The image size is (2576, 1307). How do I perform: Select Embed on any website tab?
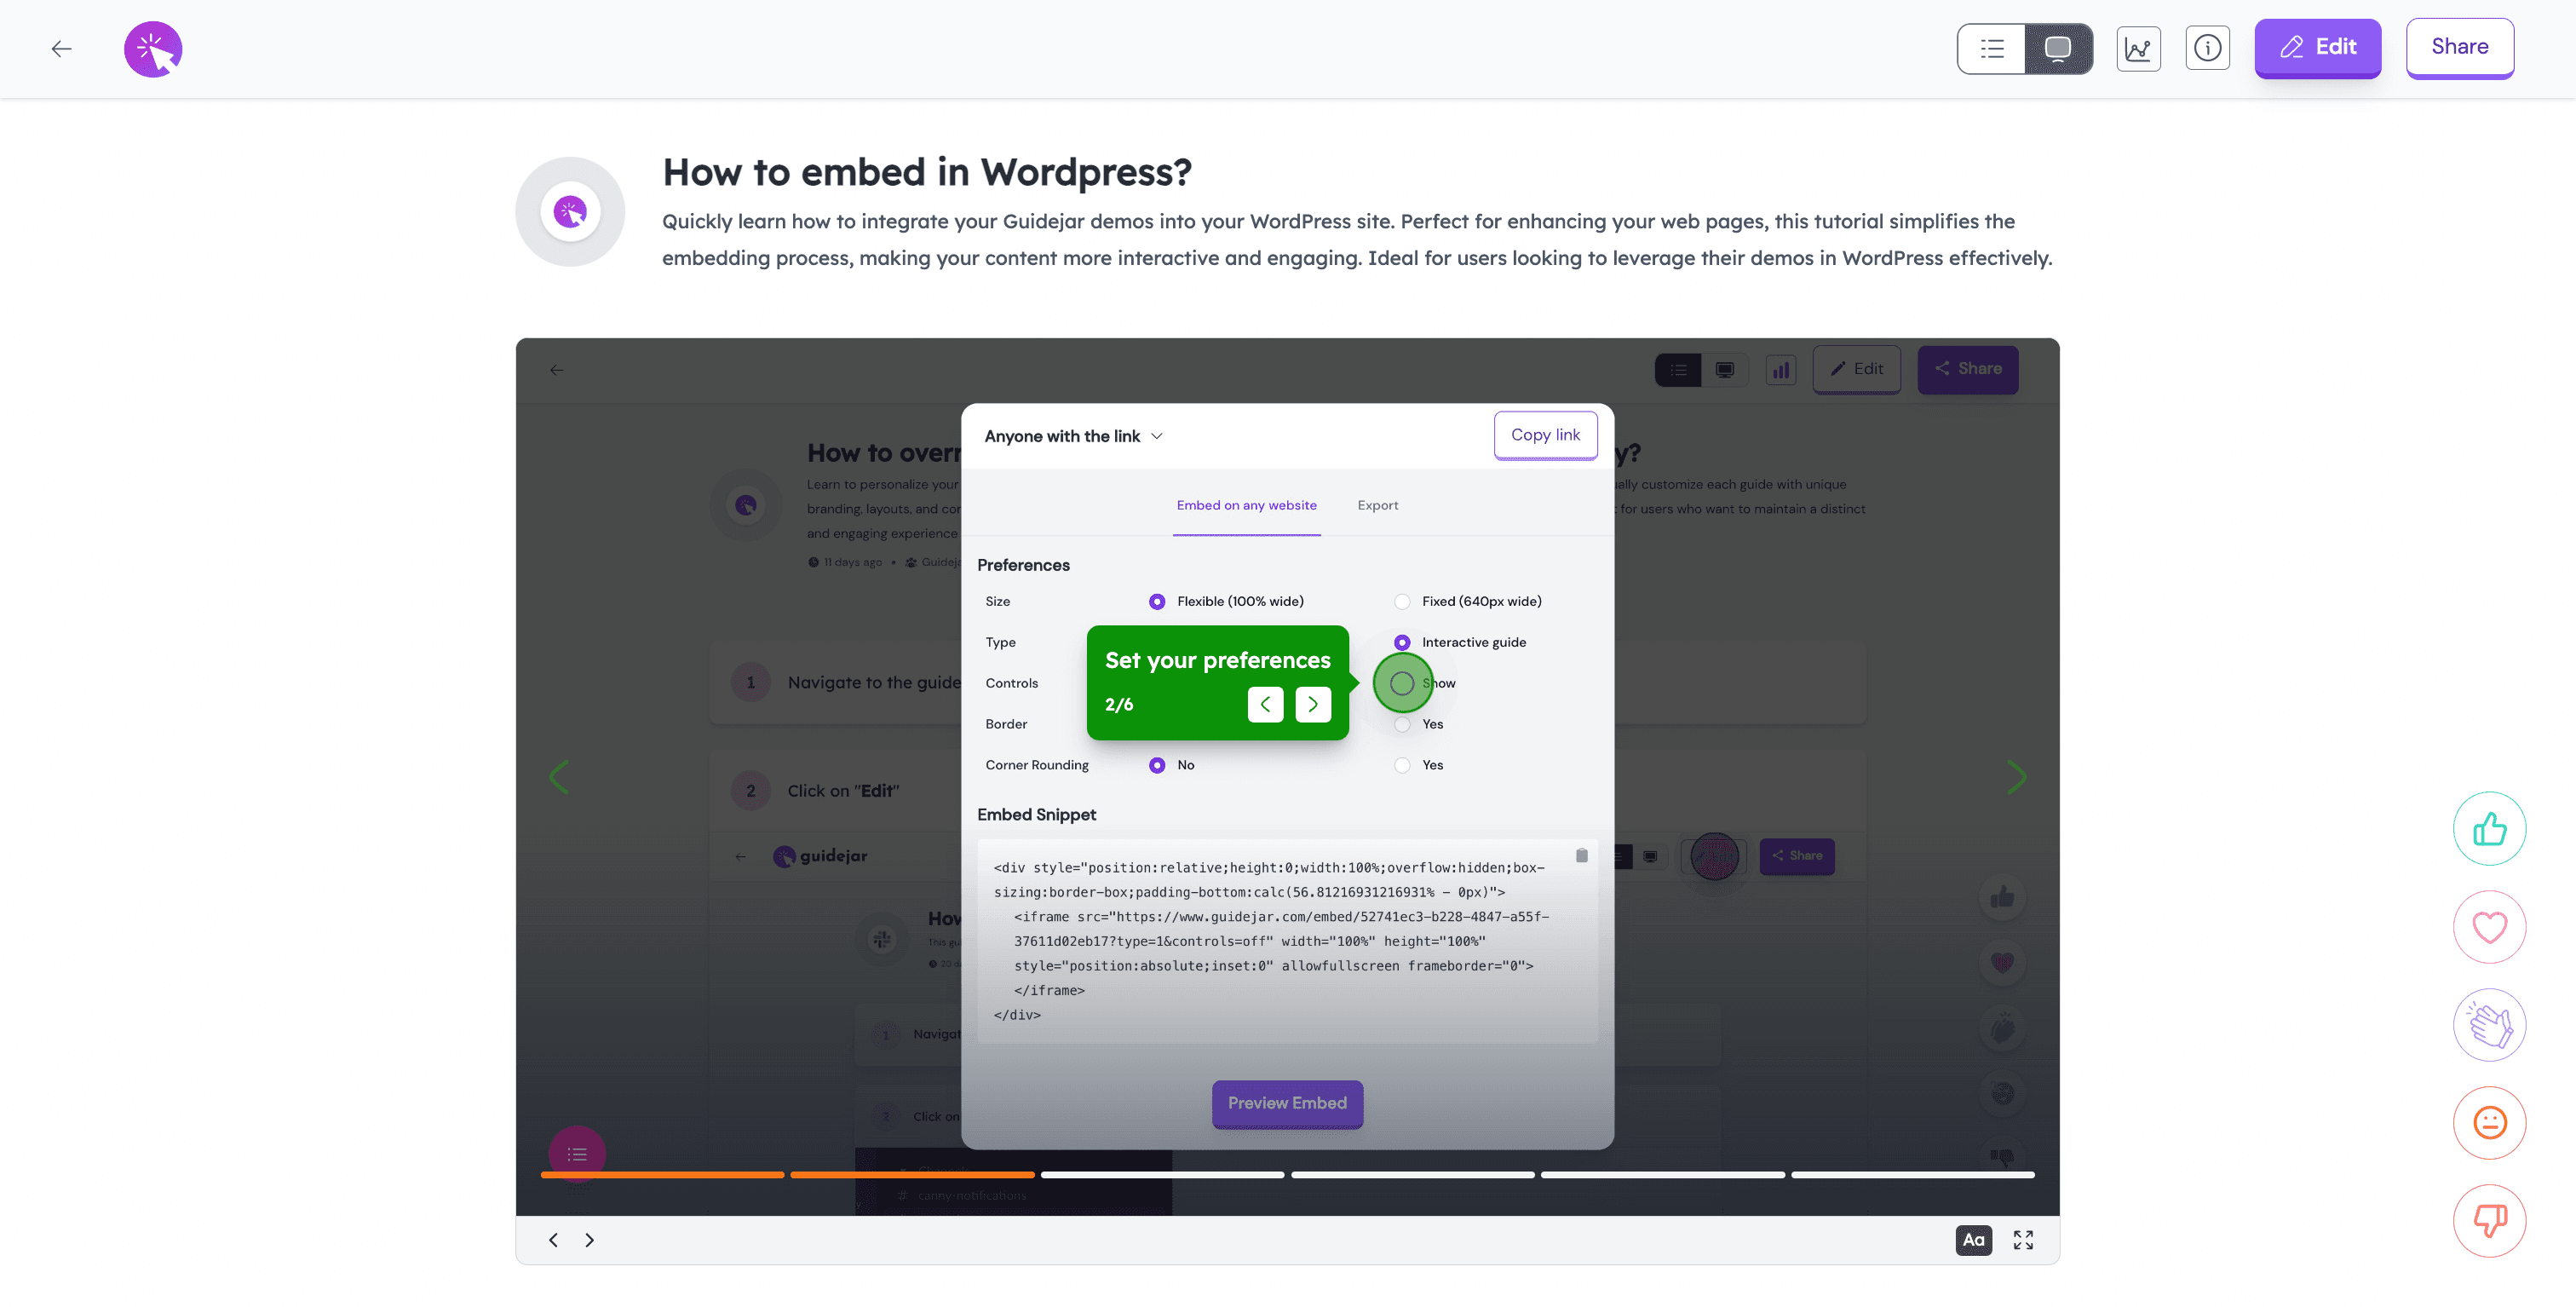pyautogui.click(x=1246, y=505)
